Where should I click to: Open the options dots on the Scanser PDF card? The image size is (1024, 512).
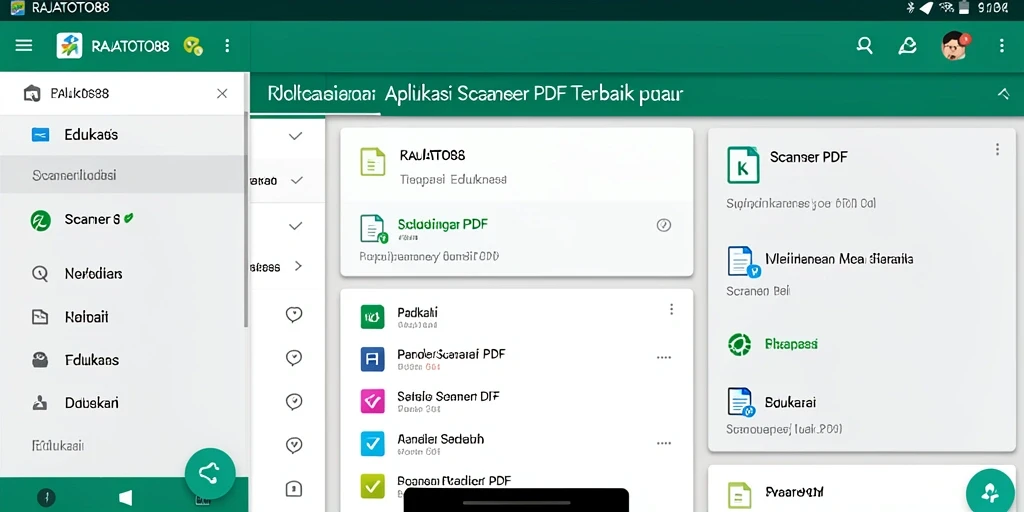[x=997, y=150]
